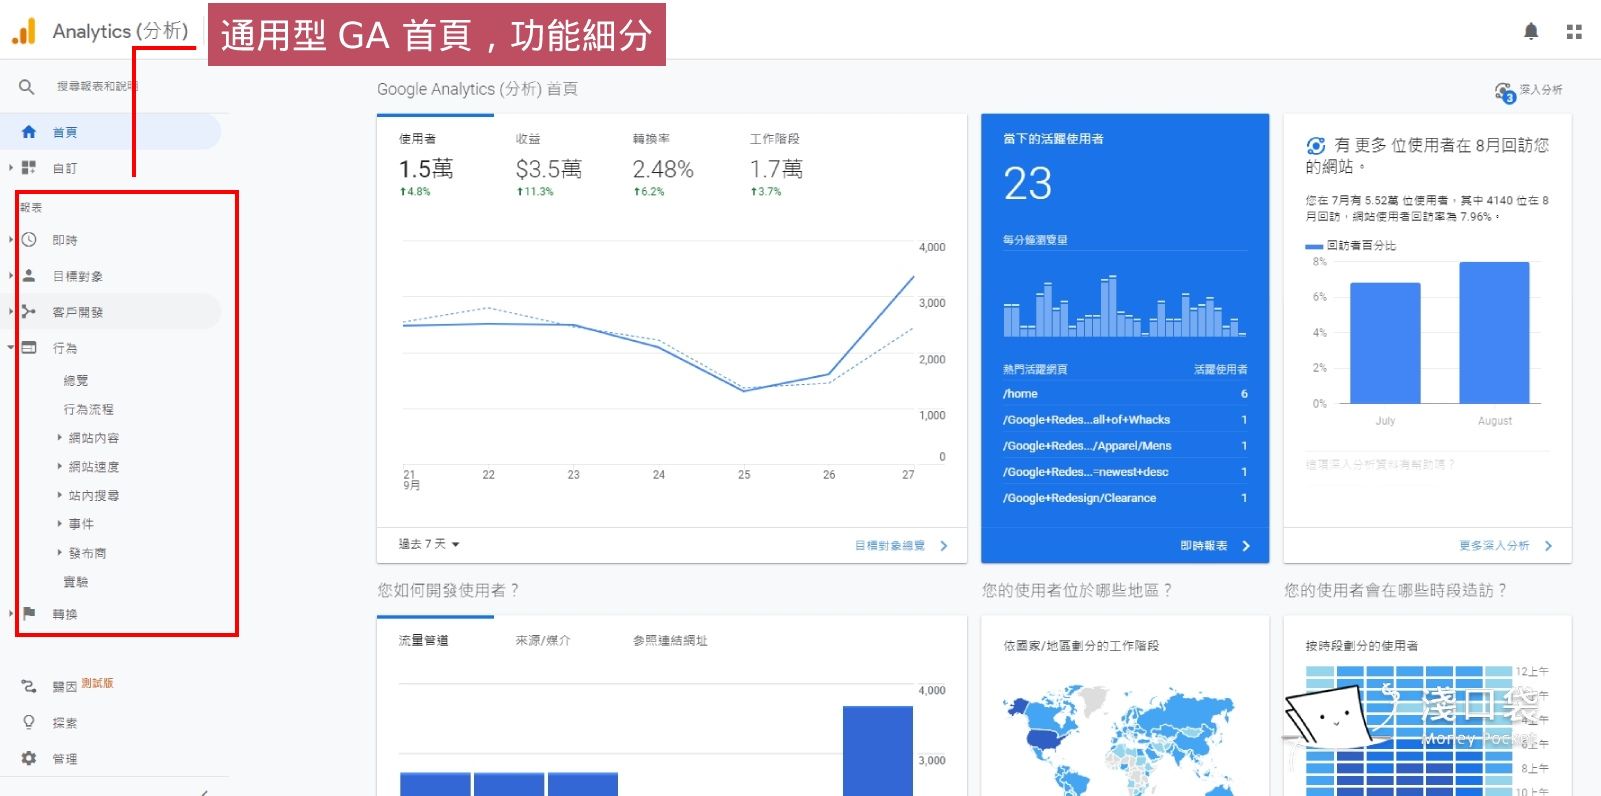Viewport: 1601px width, 796px height.
Task: Click the behavior icon for 行為
Action: (29, 348)
